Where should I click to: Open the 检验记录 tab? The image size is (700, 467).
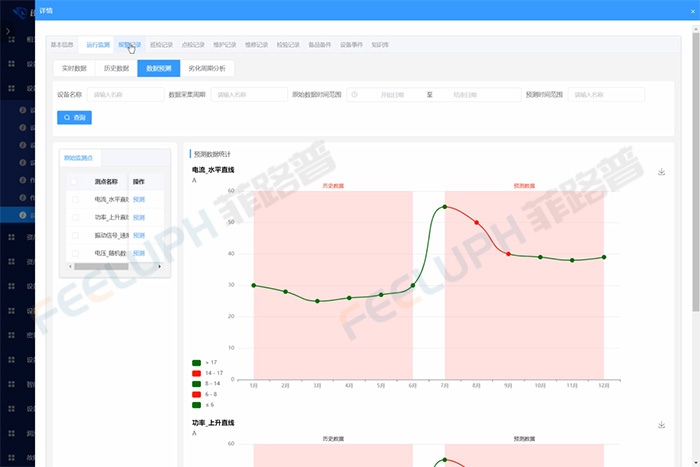[x=288, y=45]
